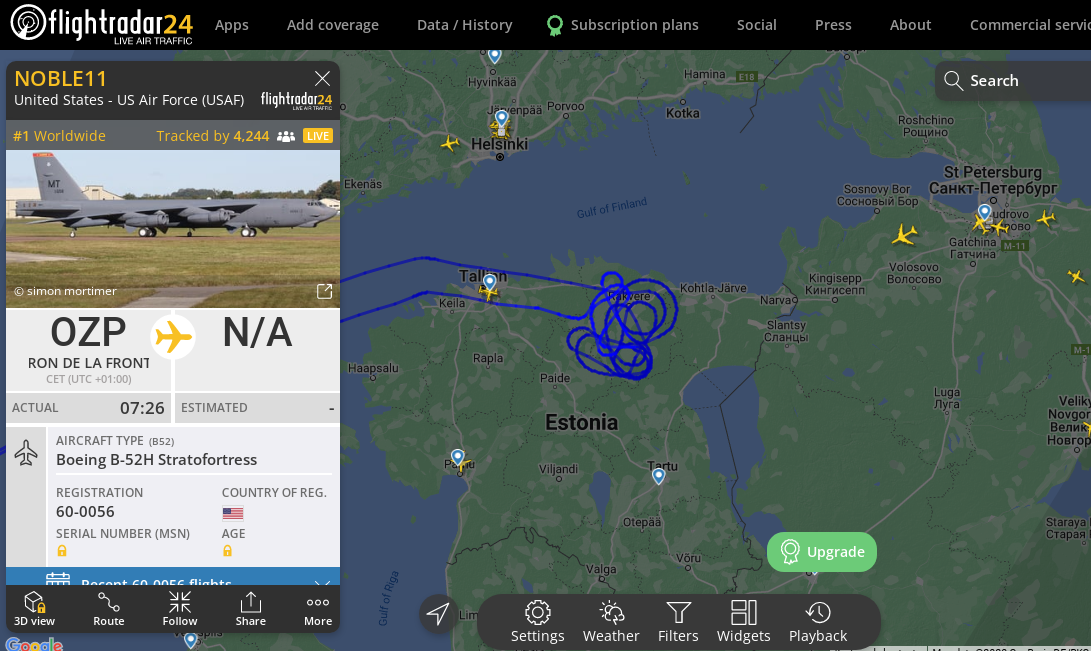Click the green Upgrade button

coord(822,552)
